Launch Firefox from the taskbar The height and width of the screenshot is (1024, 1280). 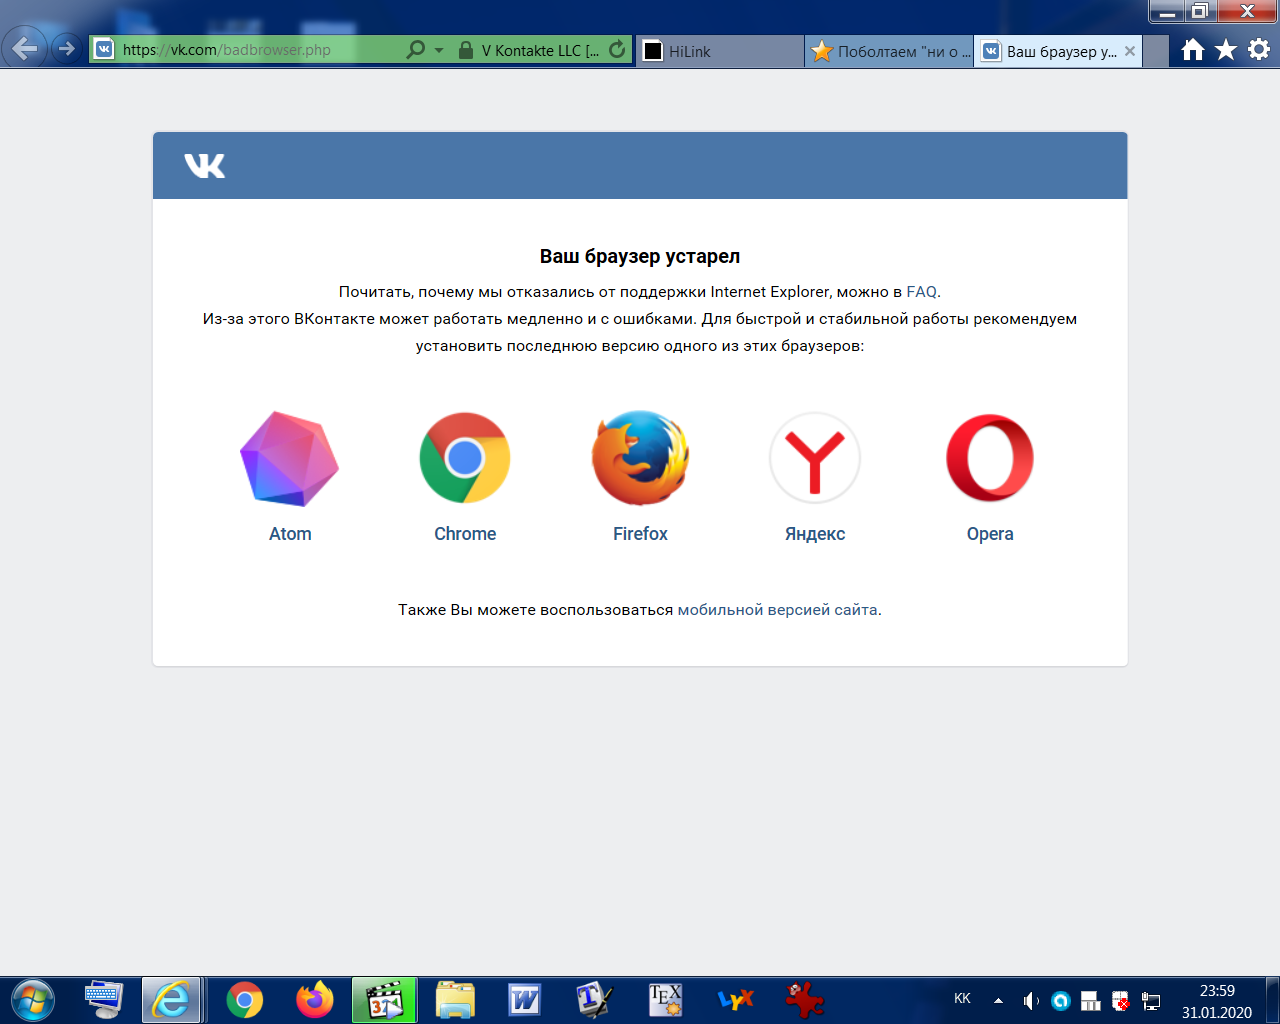(315, 1000)
